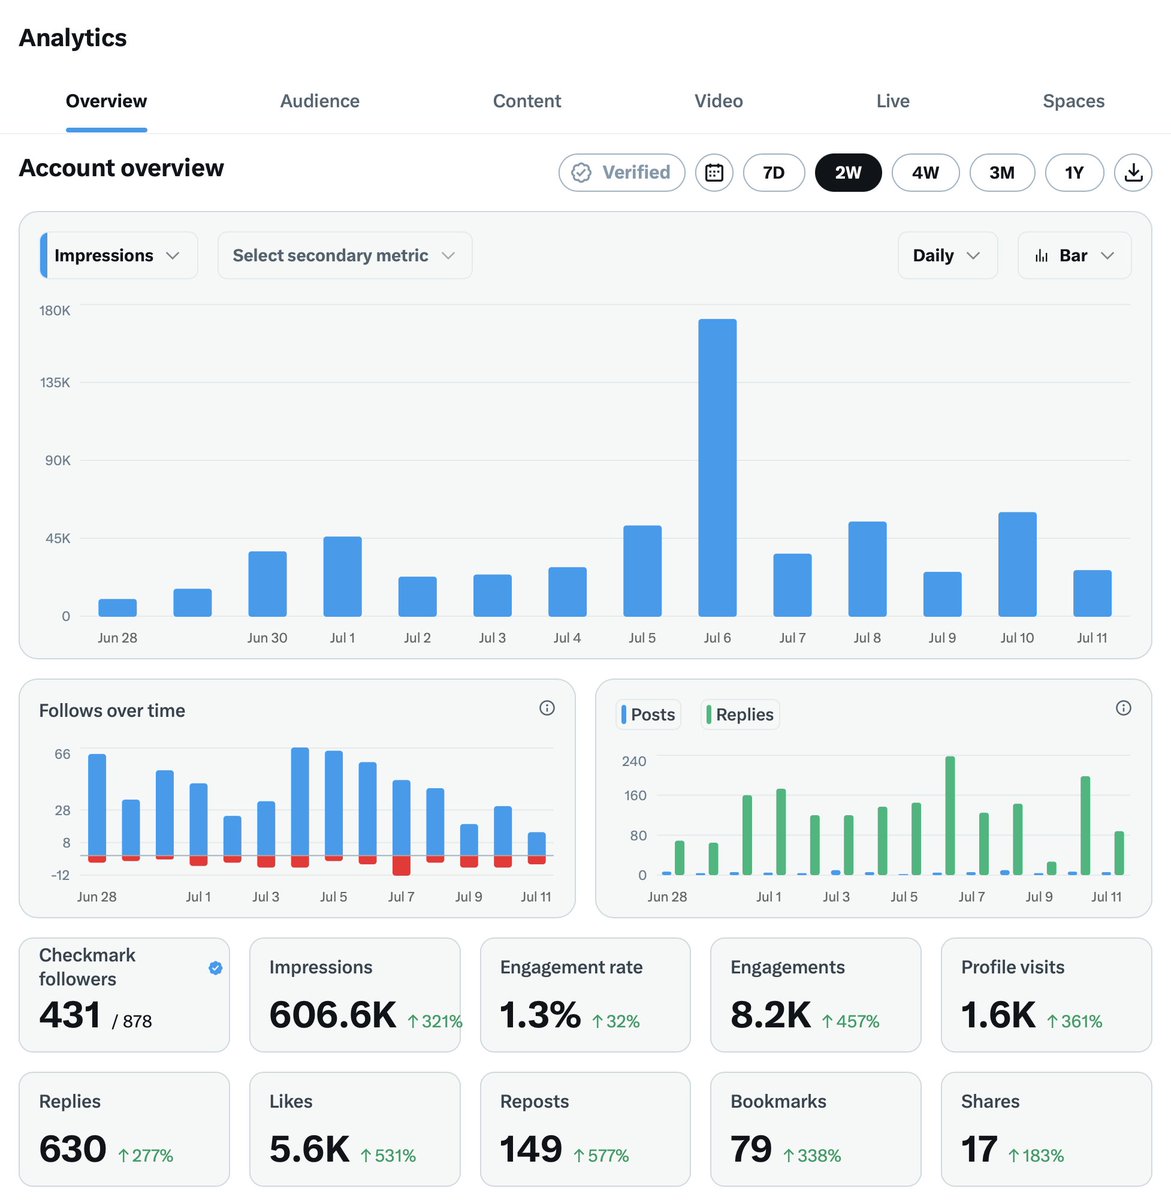Viewport: 1171px width, 1200px height.
Task: Switch to the Overview tab
Action: coord(106,101)
